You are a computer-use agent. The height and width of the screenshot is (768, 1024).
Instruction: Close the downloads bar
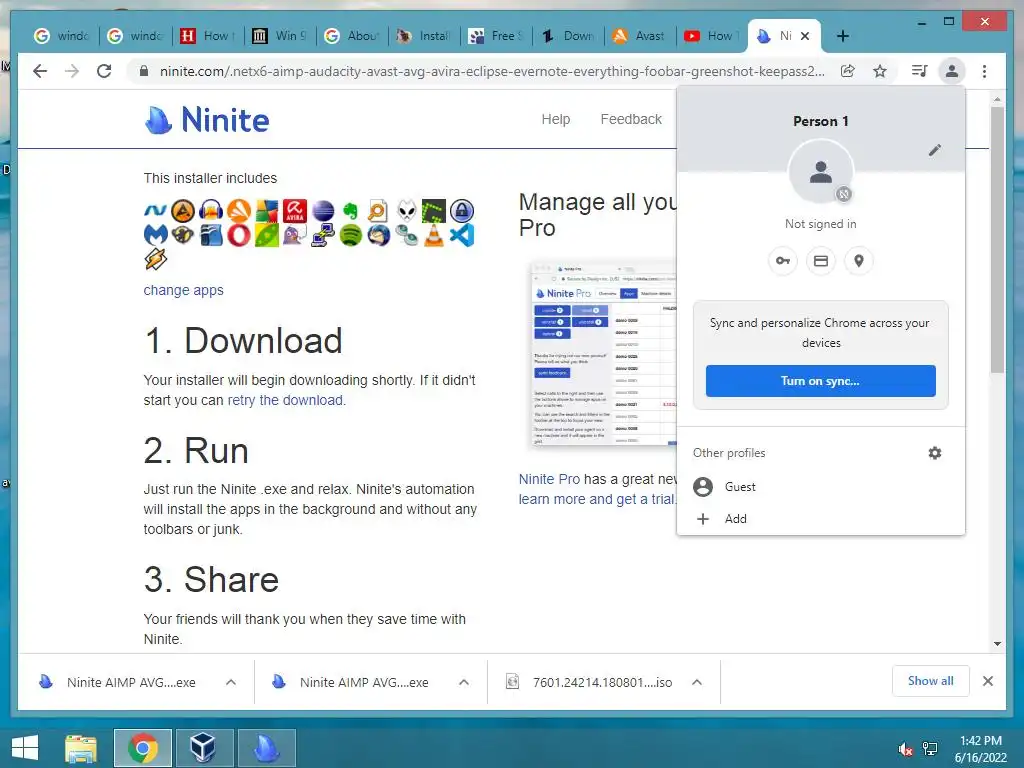pyautogui.click(x=987, y=681)
